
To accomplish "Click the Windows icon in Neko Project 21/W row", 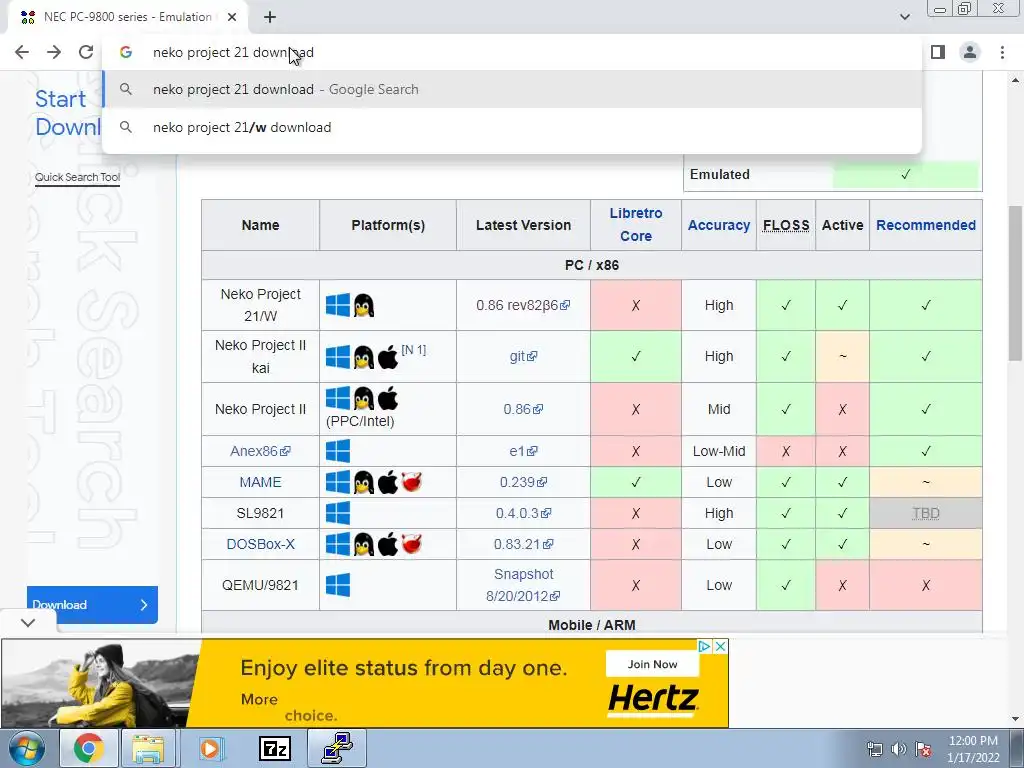I will point(338,305).
